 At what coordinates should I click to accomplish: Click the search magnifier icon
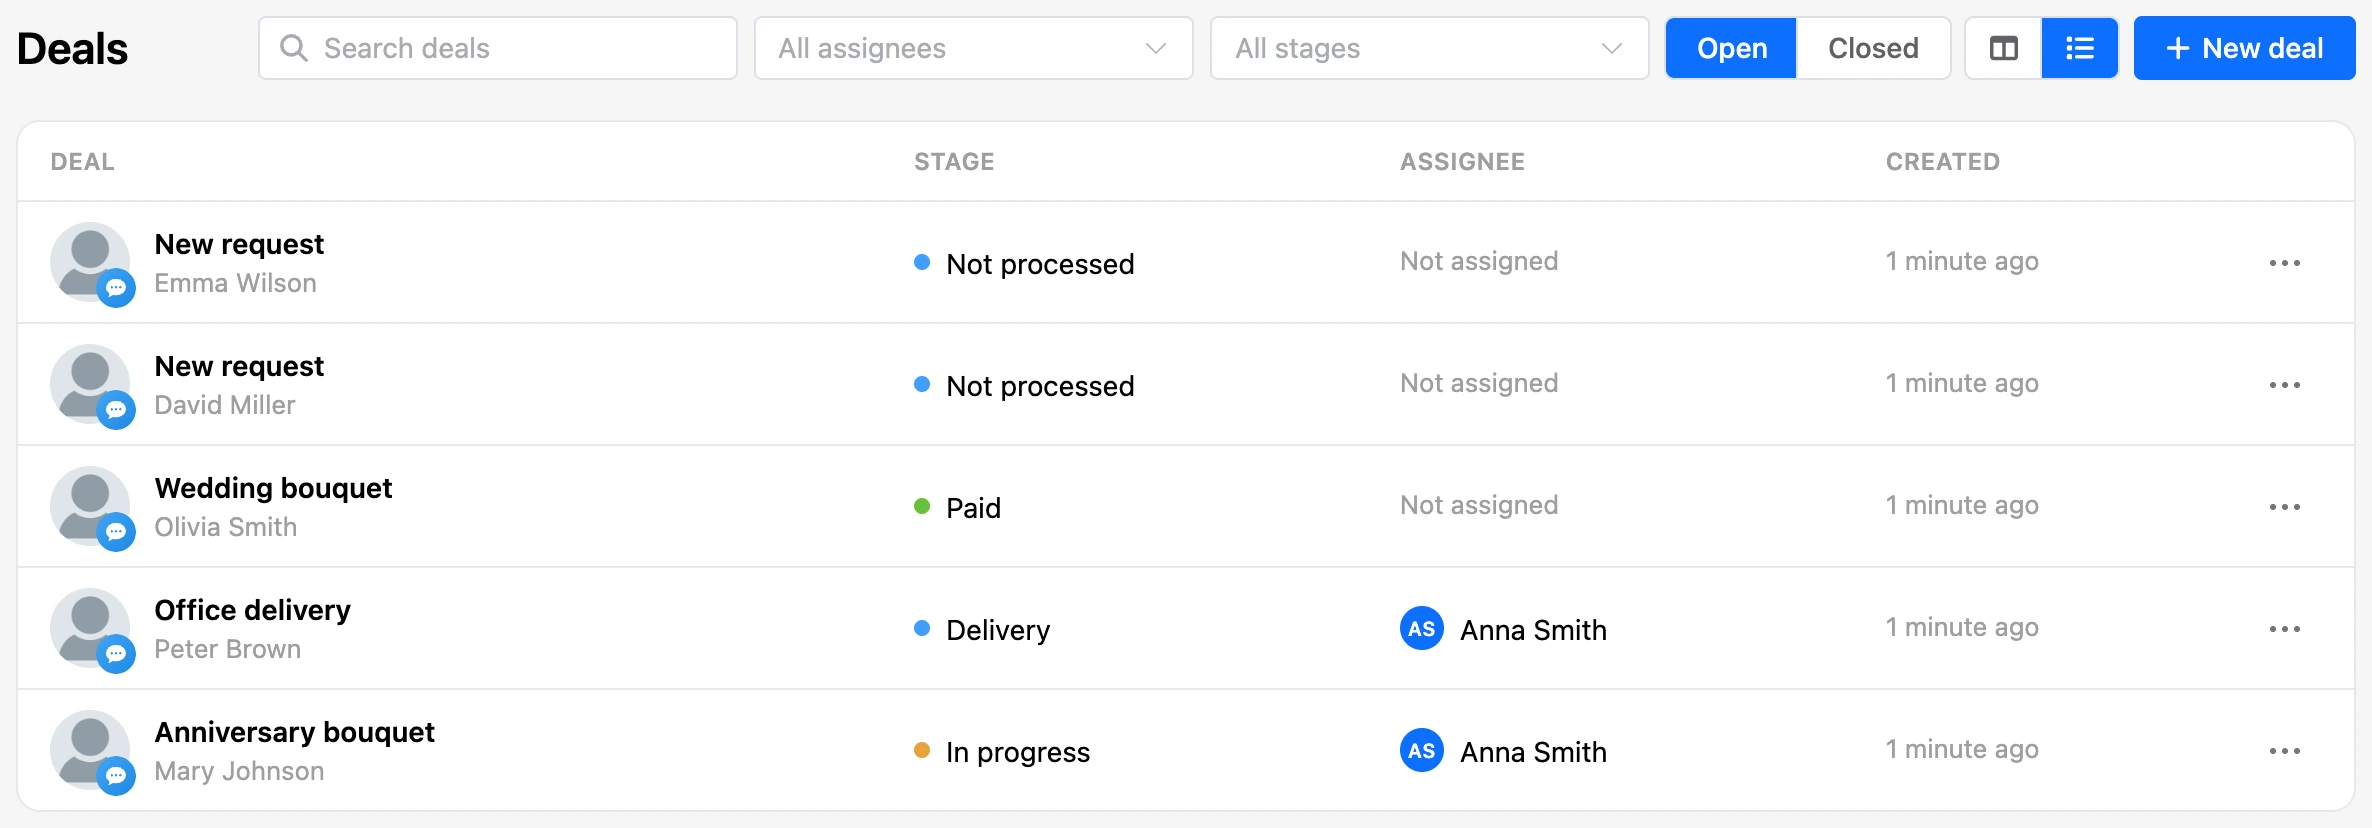293,48
